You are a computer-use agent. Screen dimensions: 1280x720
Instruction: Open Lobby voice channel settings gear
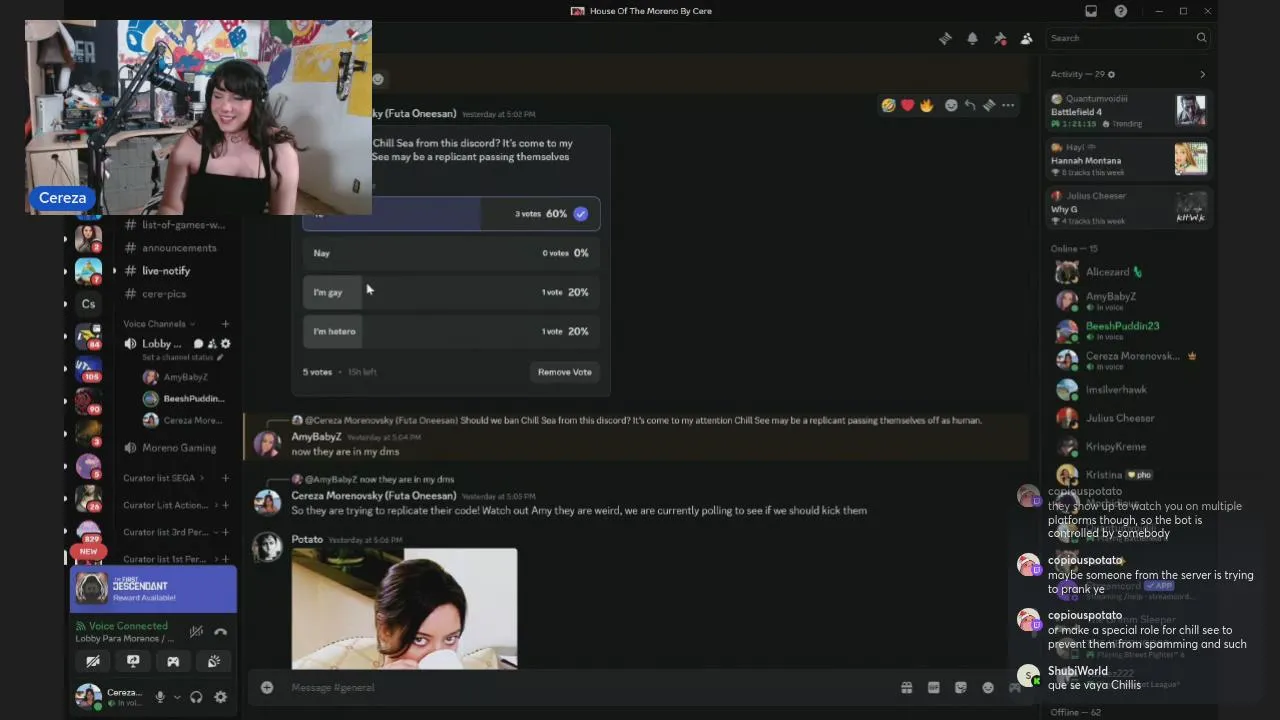point(225,344)
